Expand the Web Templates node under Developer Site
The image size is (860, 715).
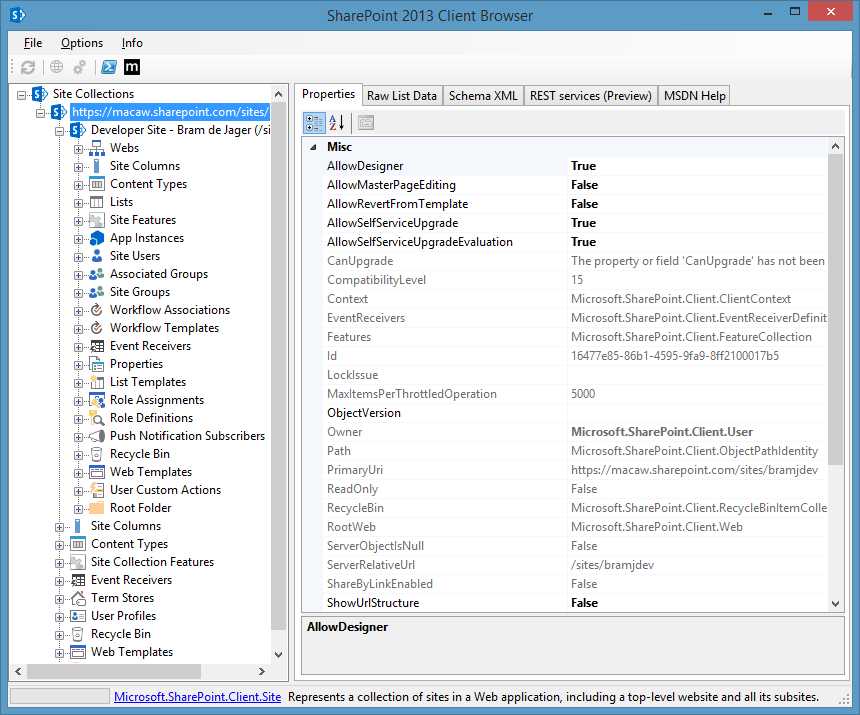point(78,473)
